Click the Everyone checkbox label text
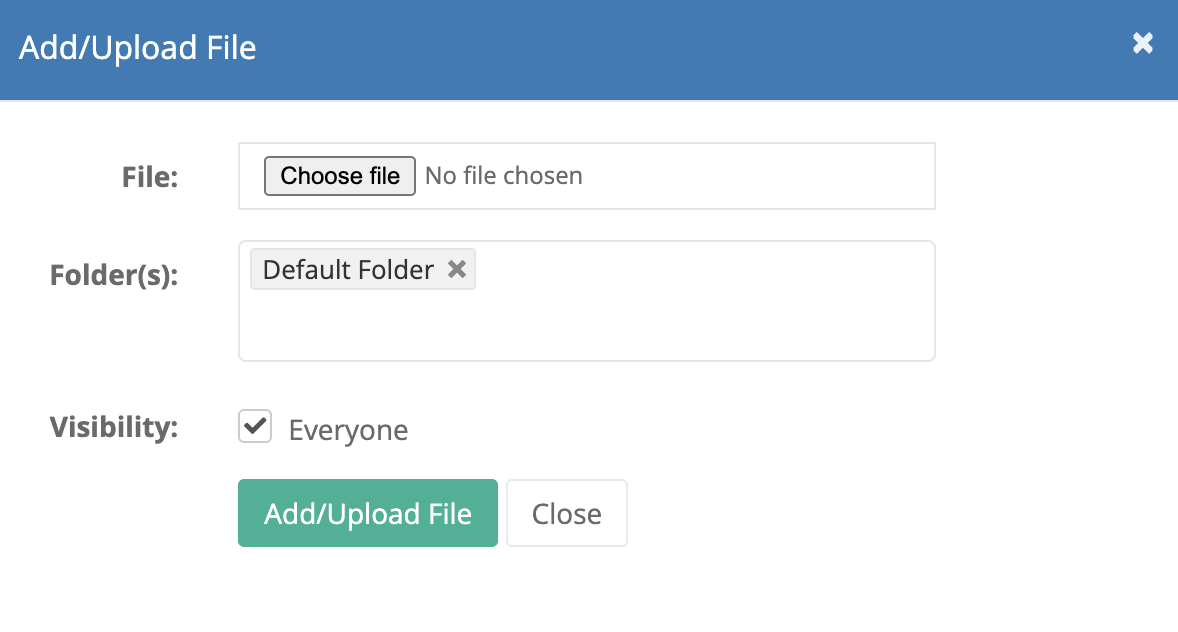 tap(349, 430)
